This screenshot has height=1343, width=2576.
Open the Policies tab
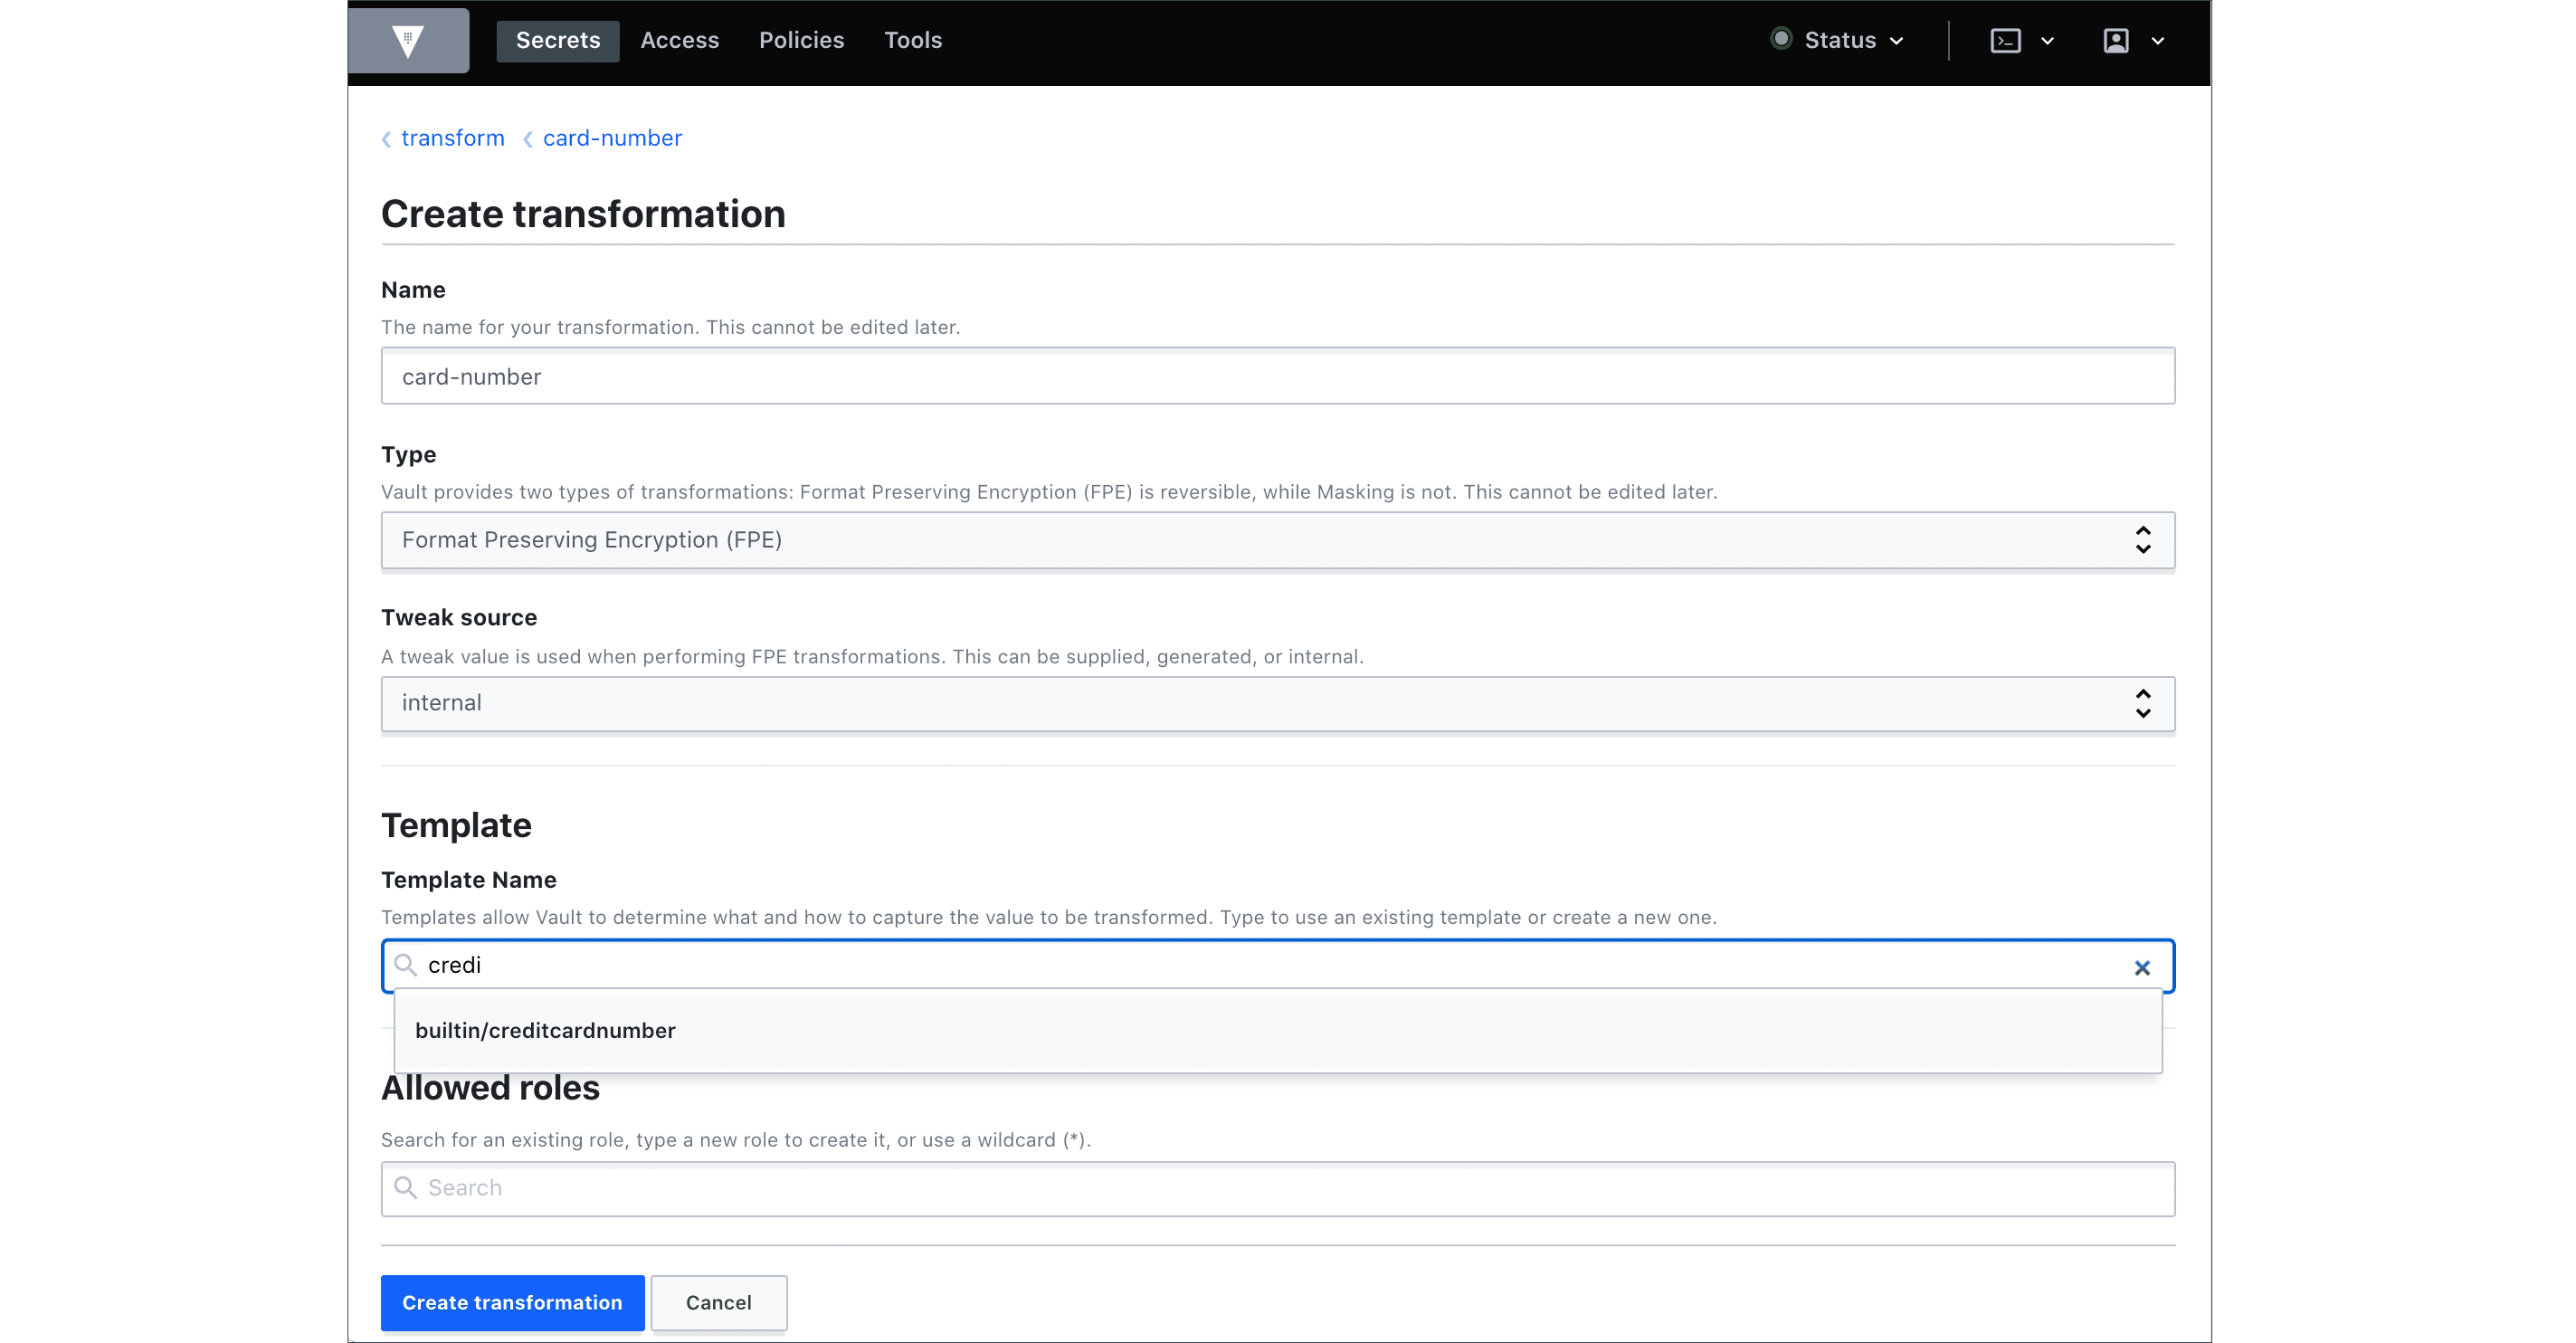(x=801, y=40)
